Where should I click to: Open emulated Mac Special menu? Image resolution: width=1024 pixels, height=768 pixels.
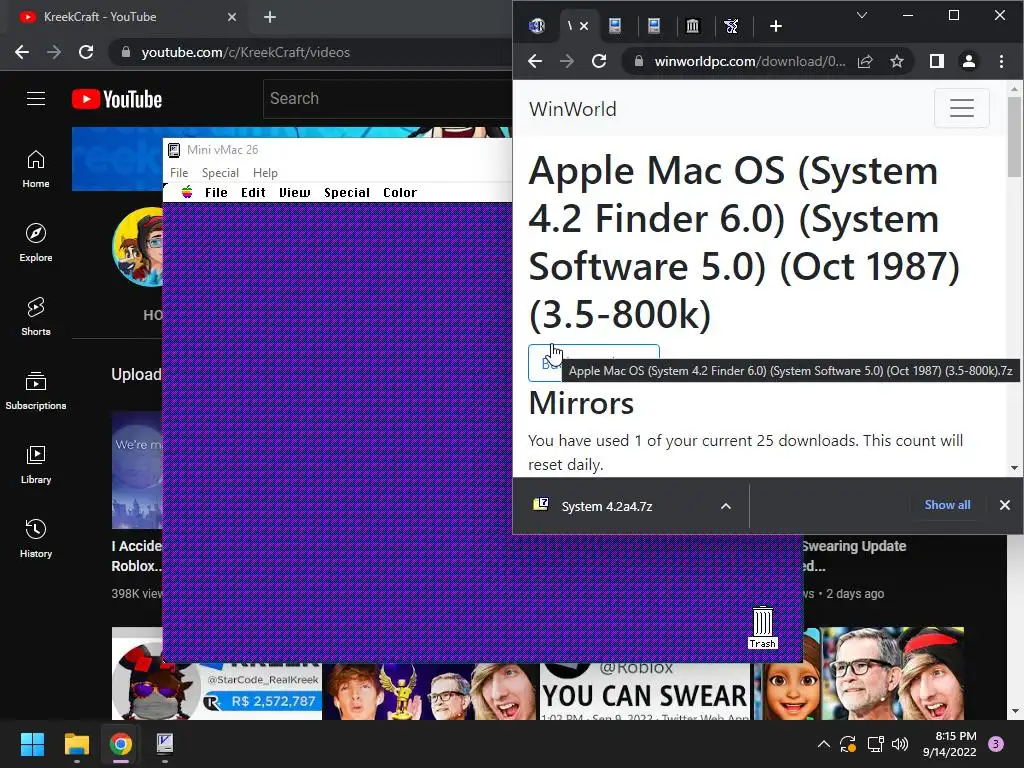pyautogui.click(x=347, y=193)
